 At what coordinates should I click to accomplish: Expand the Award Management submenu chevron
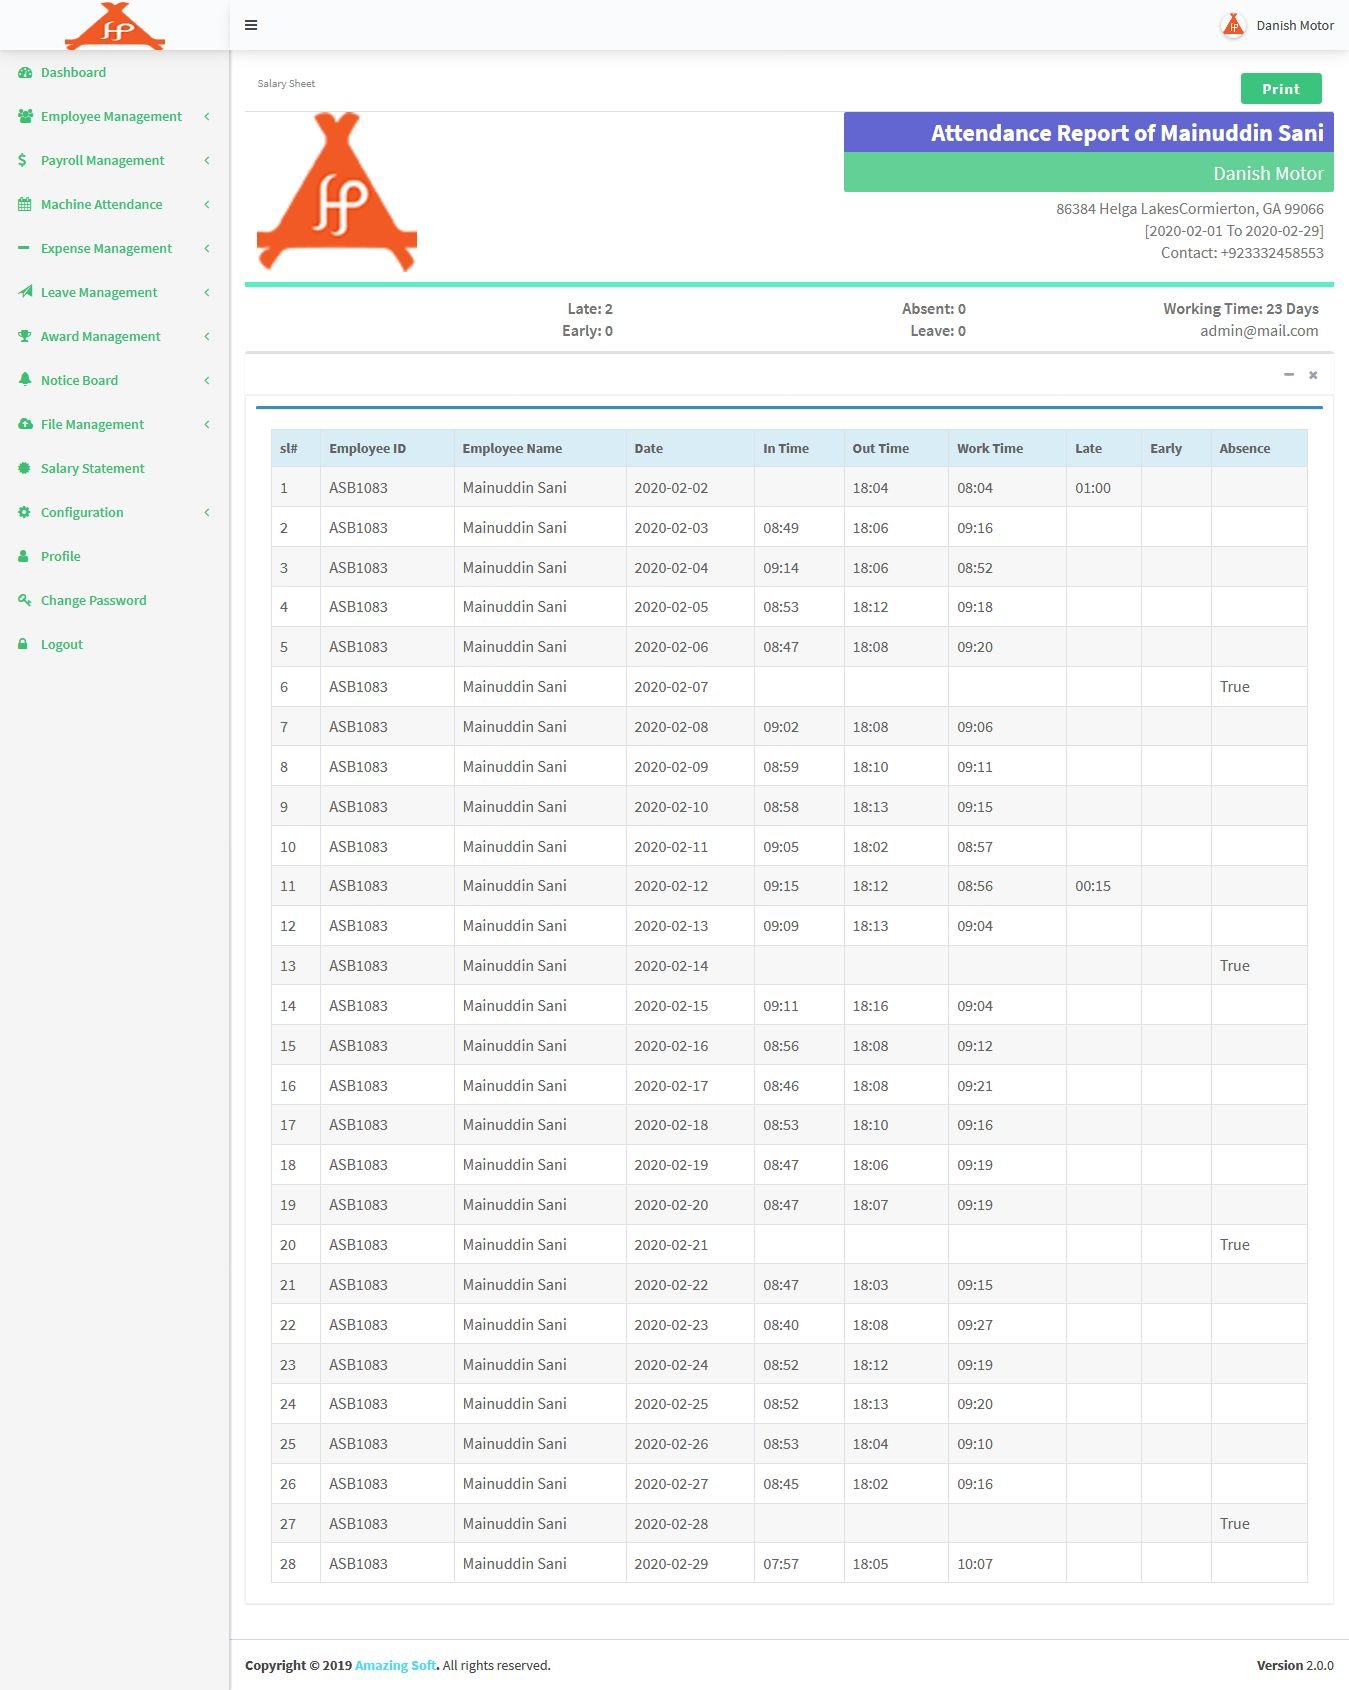point(207,337)
